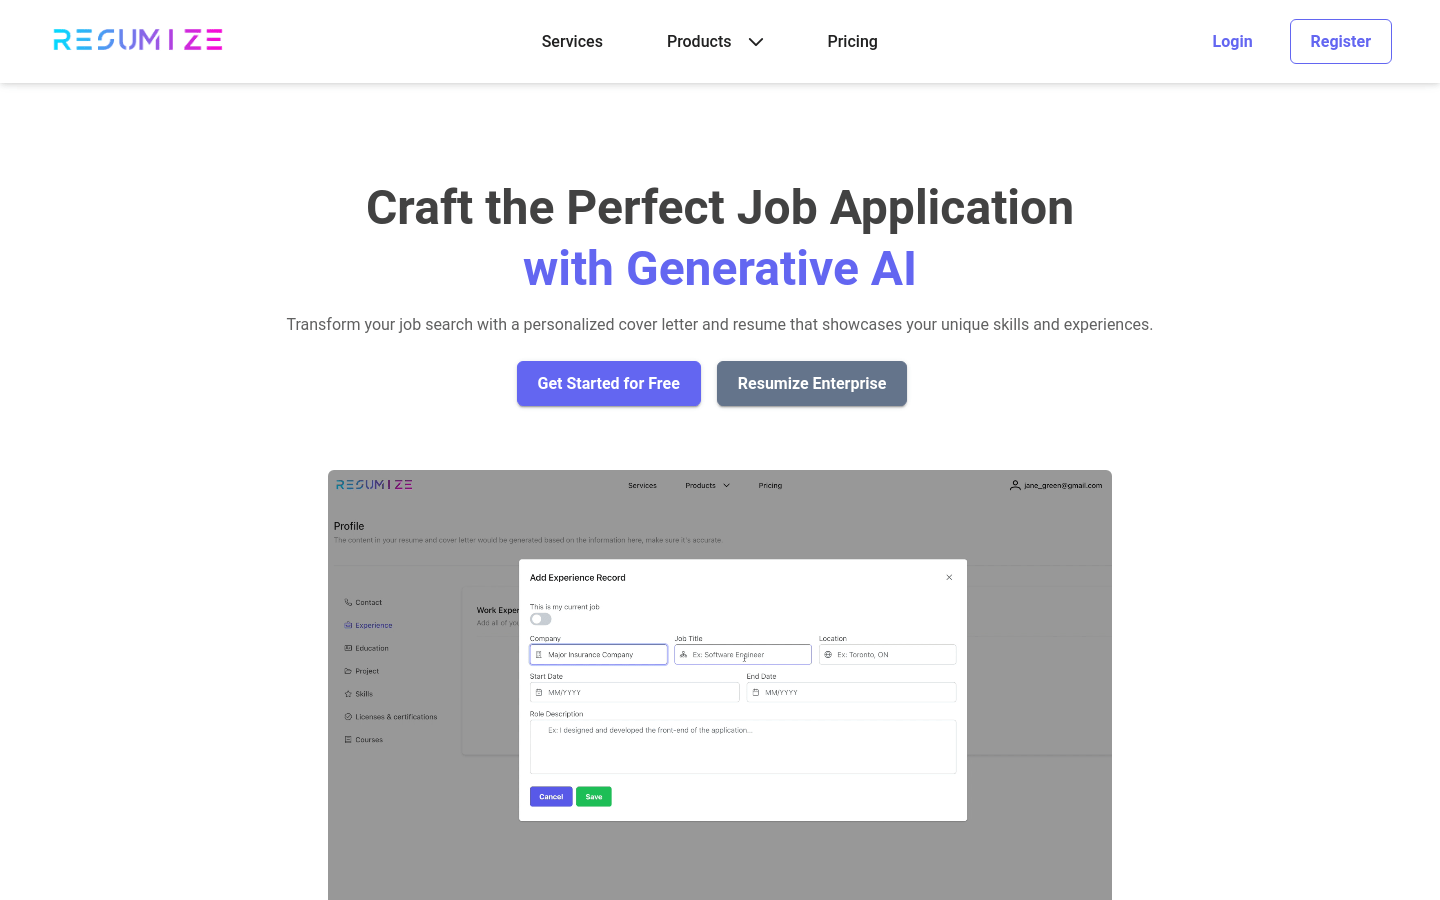Image resolution: width=1440 pixels, height=900 pixels.
Task: Click the Get Started for Free button
Action: point(608,383)
